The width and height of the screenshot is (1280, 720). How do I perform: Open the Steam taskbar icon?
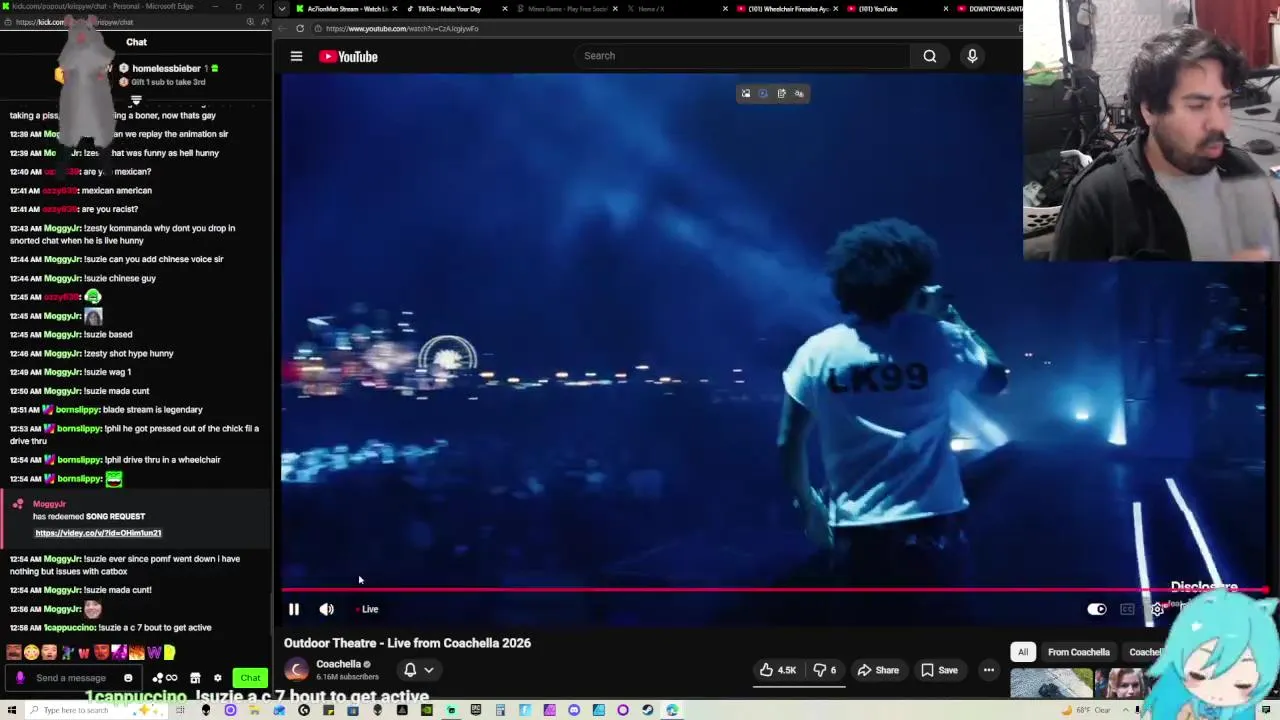tap(648, 710)
